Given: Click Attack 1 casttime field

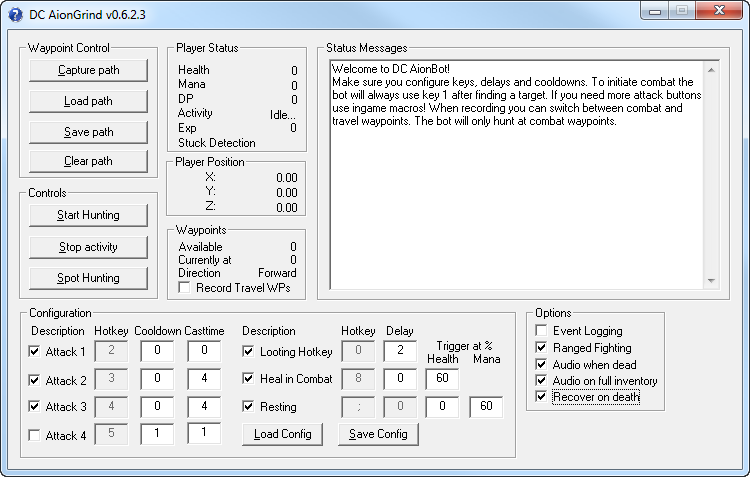Looking at the screenshot, I should click(x=204, y=351).
